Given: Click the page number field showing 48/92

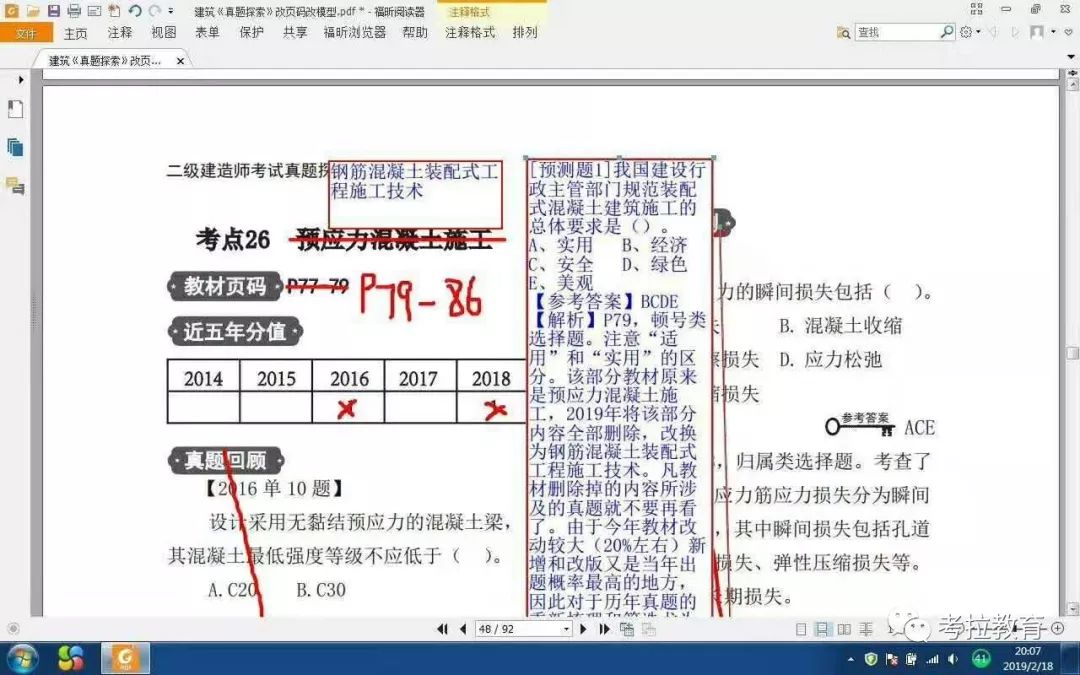Looking at the screenshot, I should (x=510, y=629).
